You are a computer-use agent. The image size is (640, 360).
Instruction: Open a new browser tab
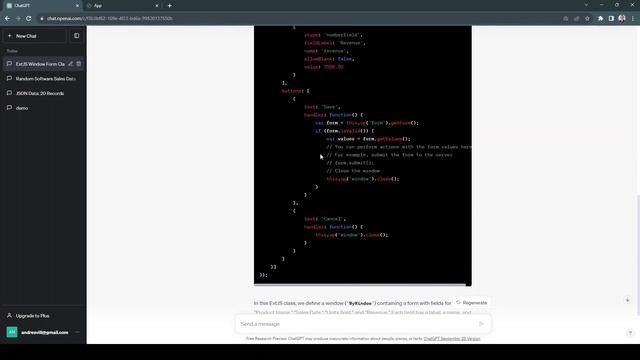click(169, 6)
